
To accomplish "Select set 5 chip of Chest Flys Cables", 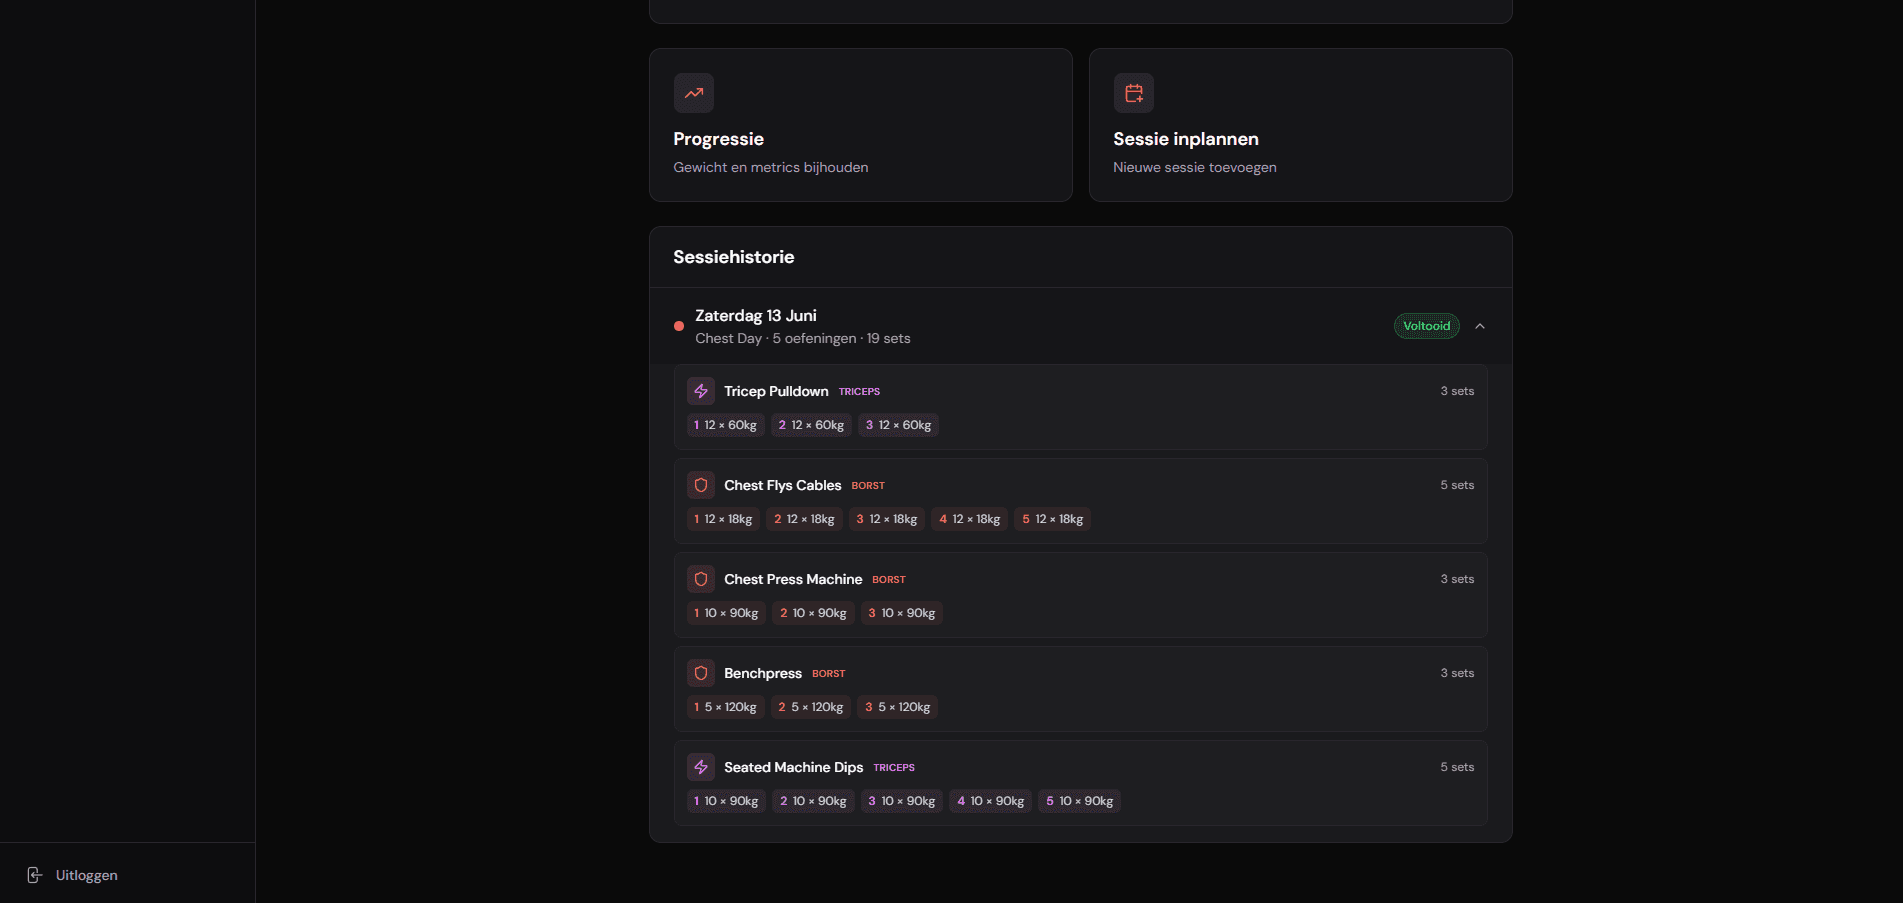I will tap(1053, 519).
